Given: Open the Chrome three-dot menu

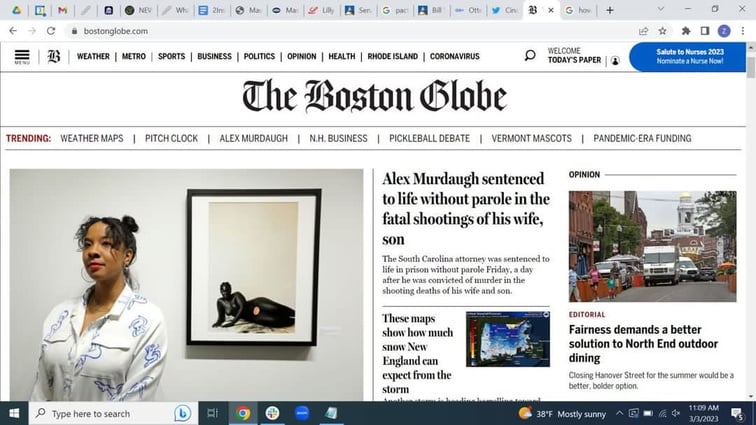Looking at the screenshot, I should pos(743,31).
